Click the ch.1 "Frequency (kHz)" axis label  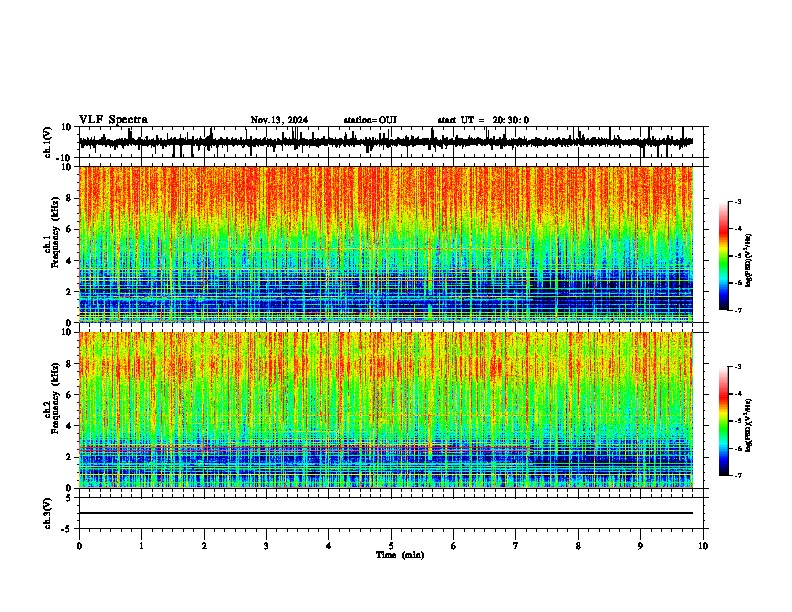55,233
